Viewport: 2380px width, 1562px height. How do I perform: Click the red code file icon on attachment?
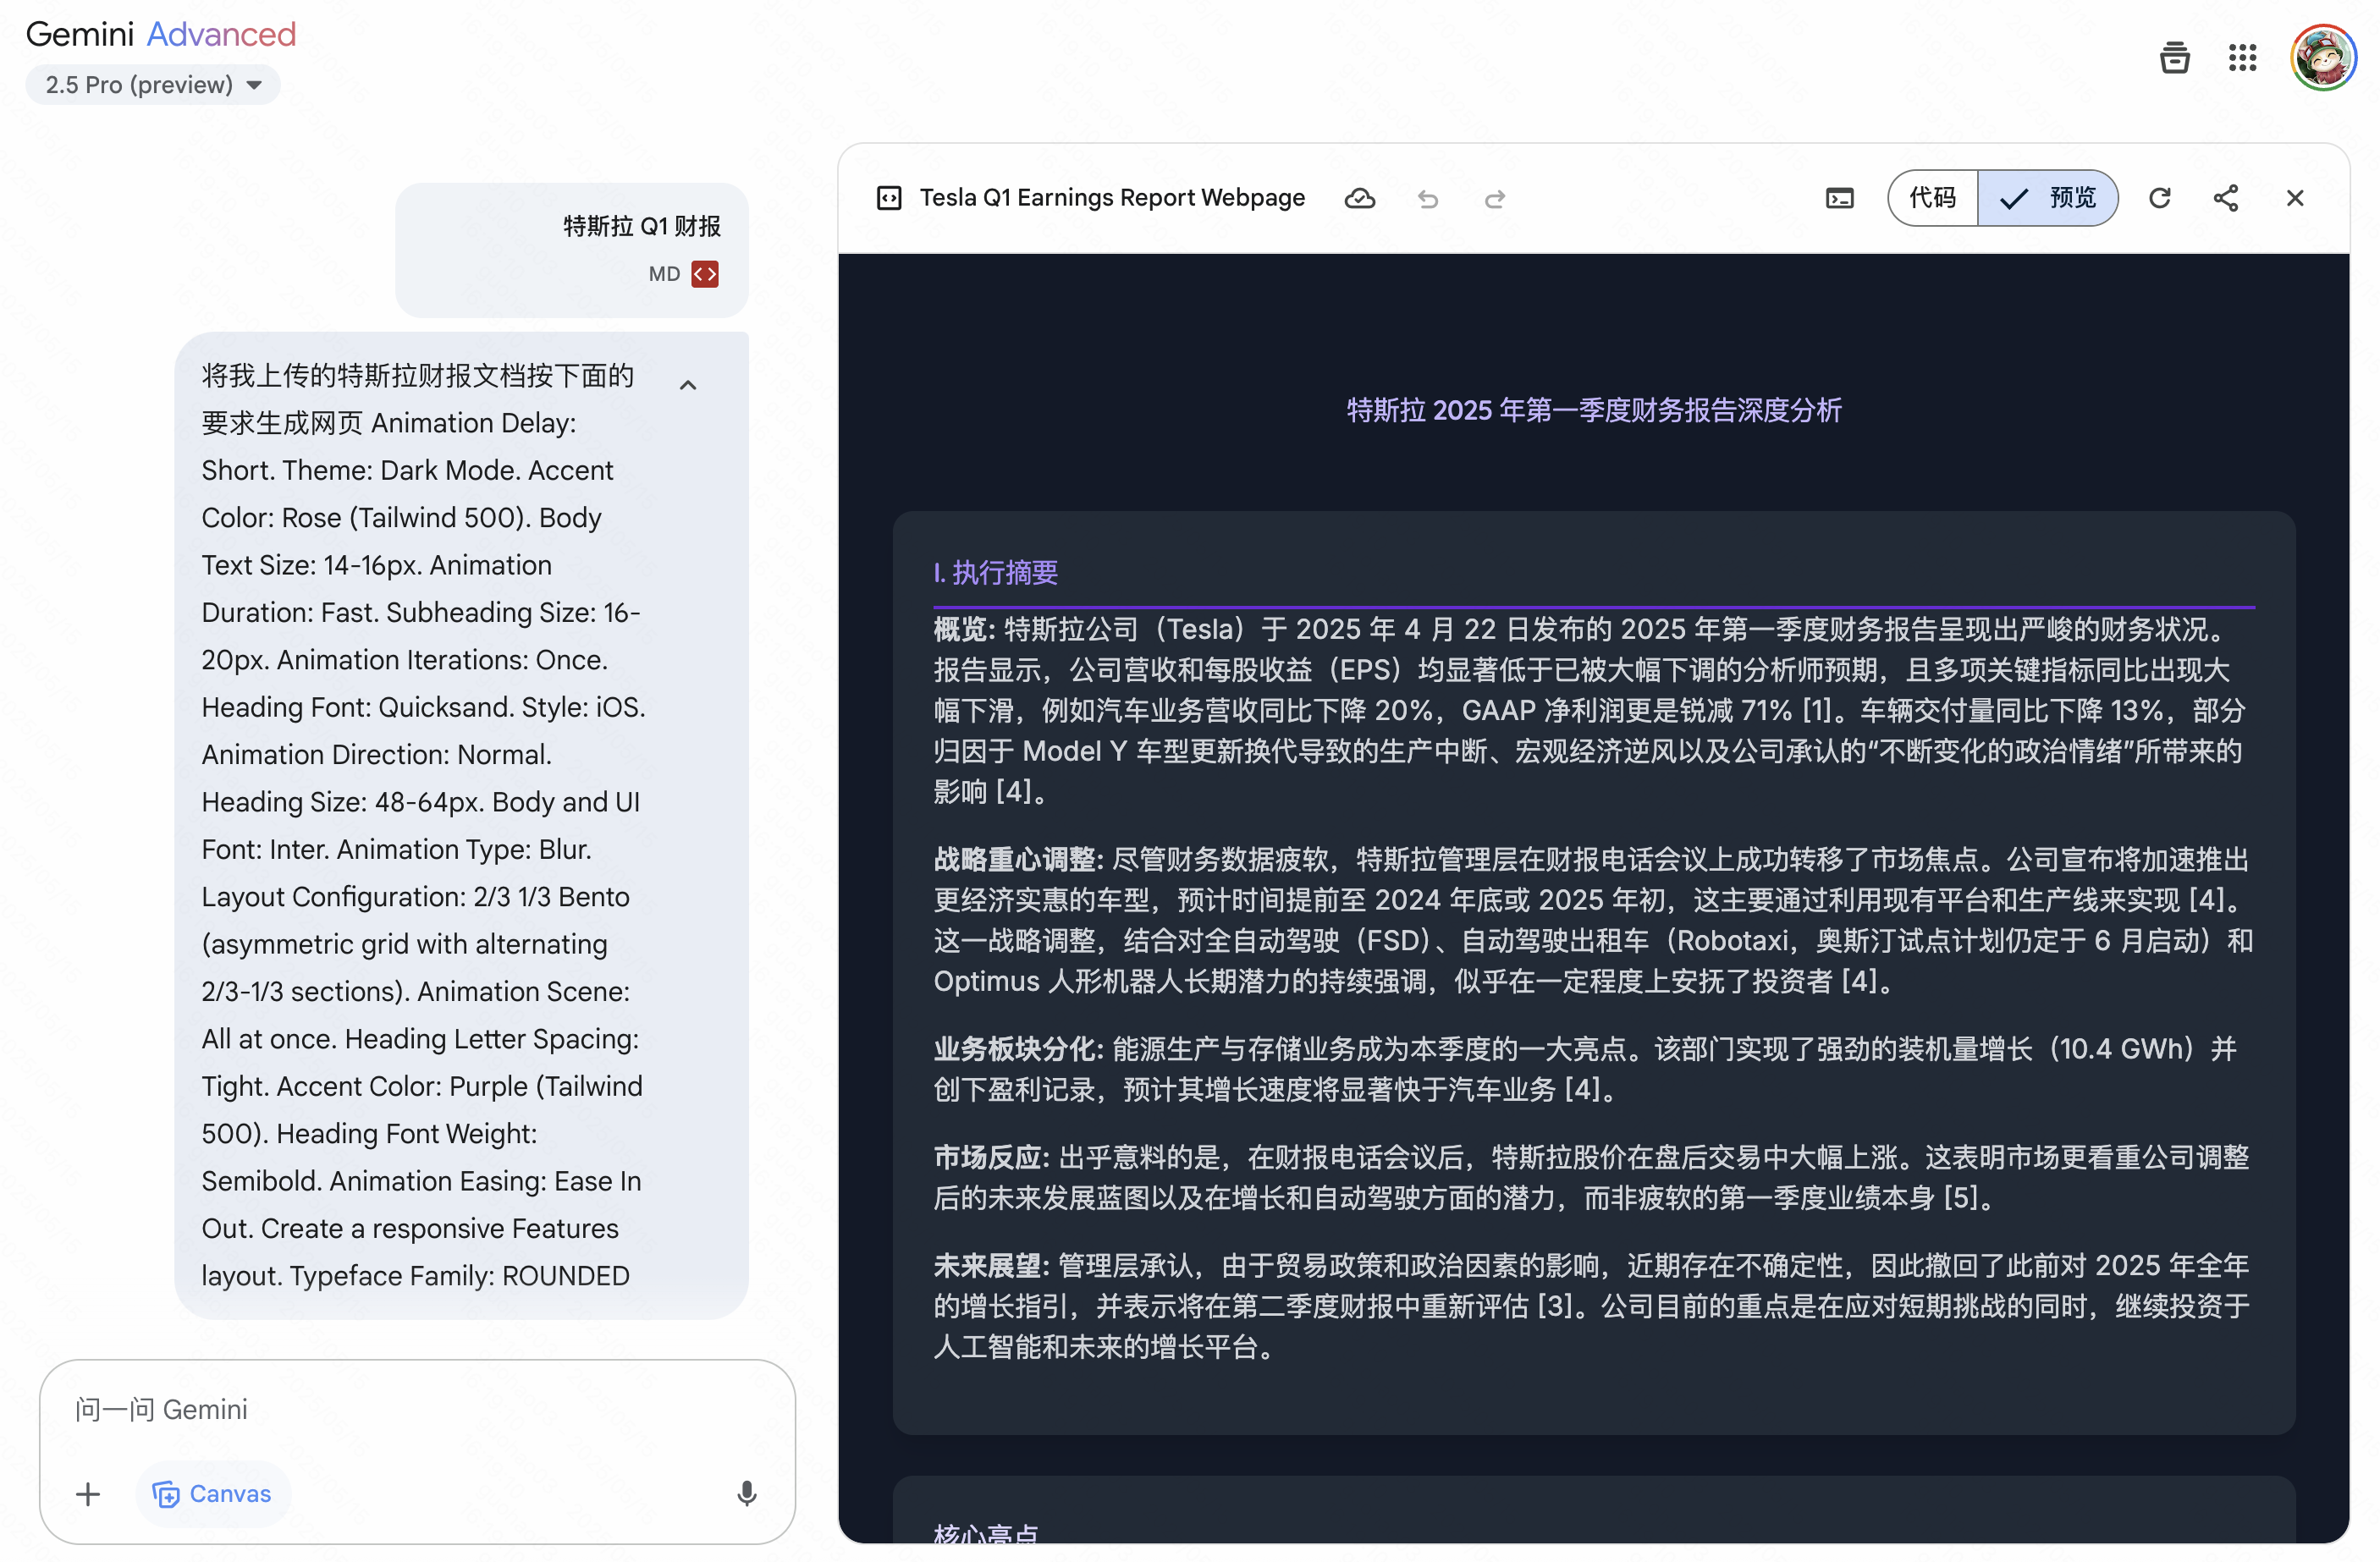point(705,274)
